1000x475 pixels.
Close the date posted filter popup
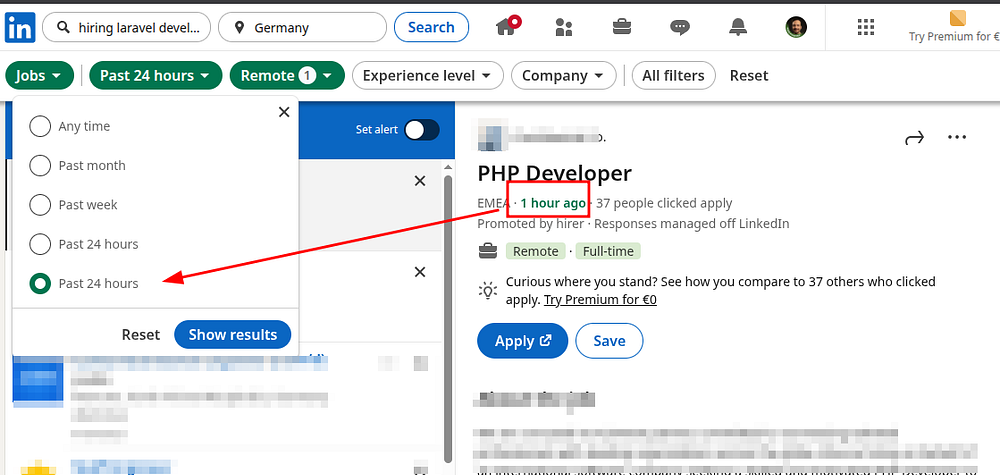[284, 112]
